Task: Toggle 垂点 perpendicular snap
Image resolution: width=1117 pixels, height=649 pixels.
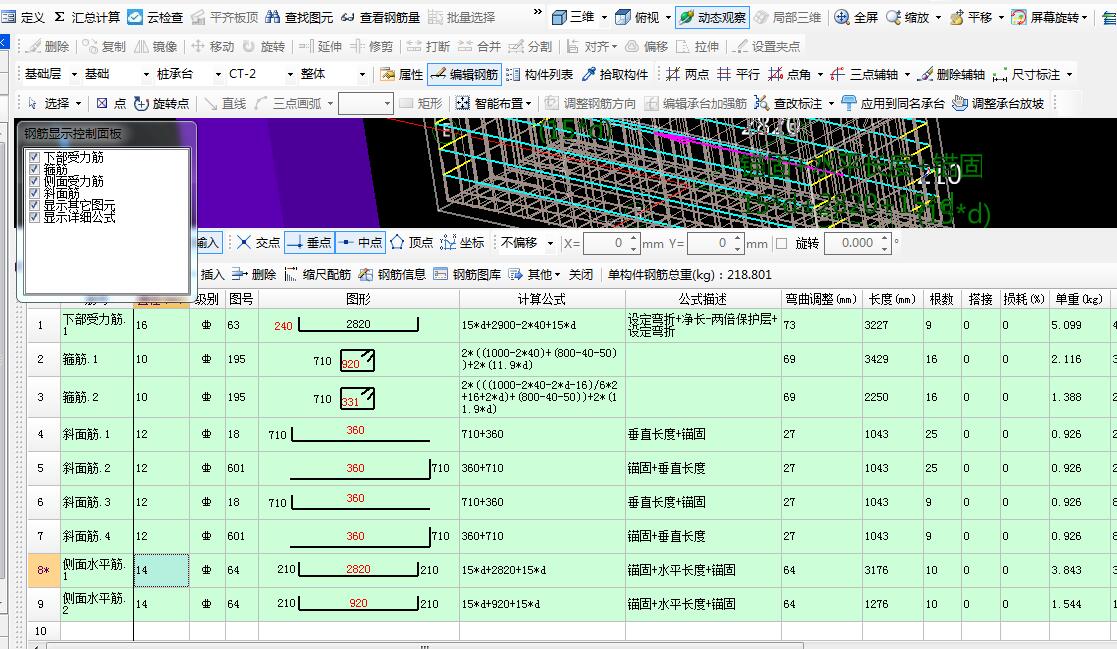Action: (x=309, y=243)
